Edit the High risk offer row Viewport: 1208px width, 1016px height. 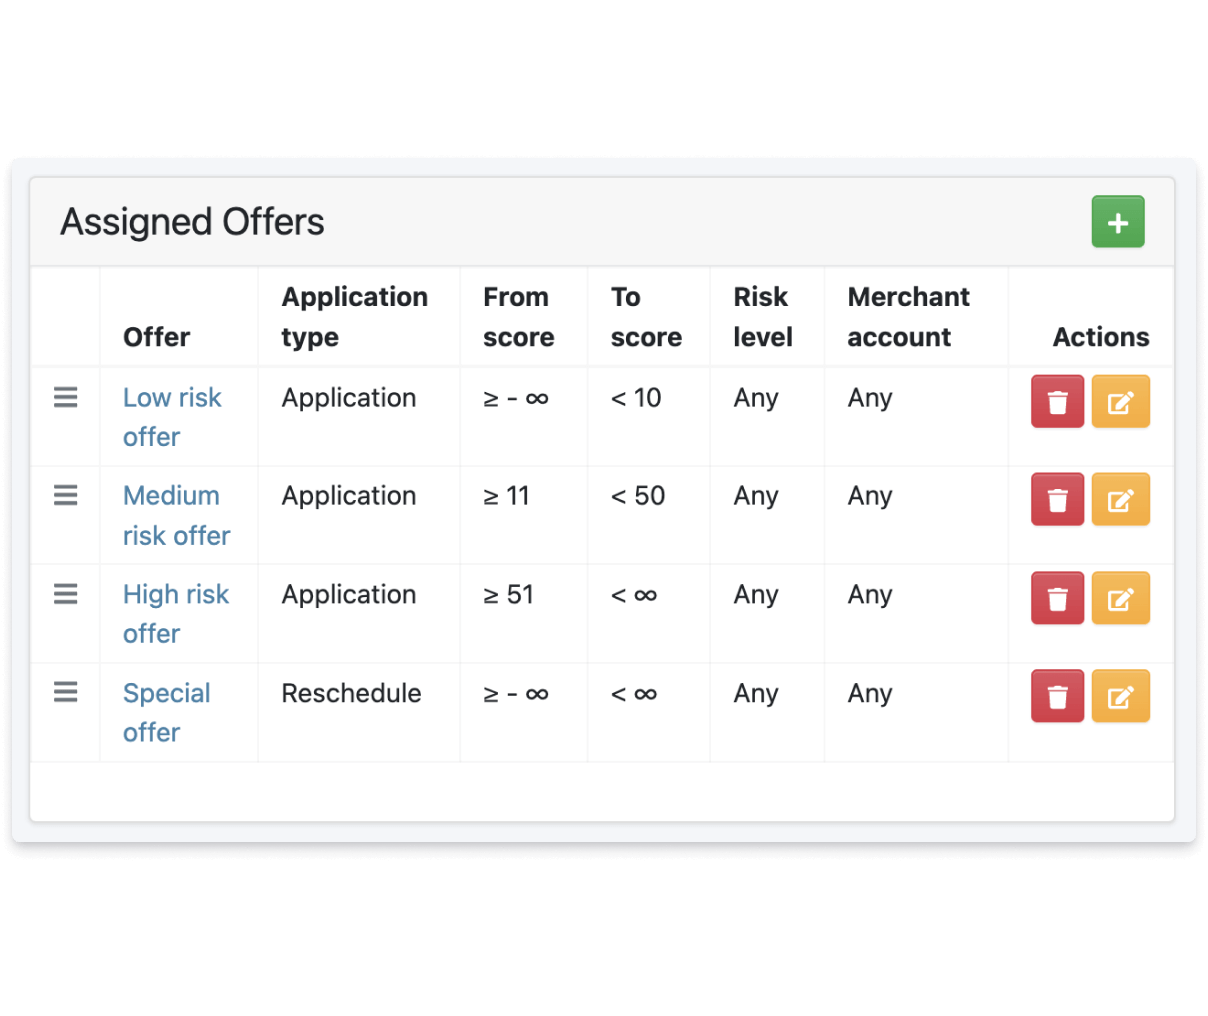[x=1120, y=598]
